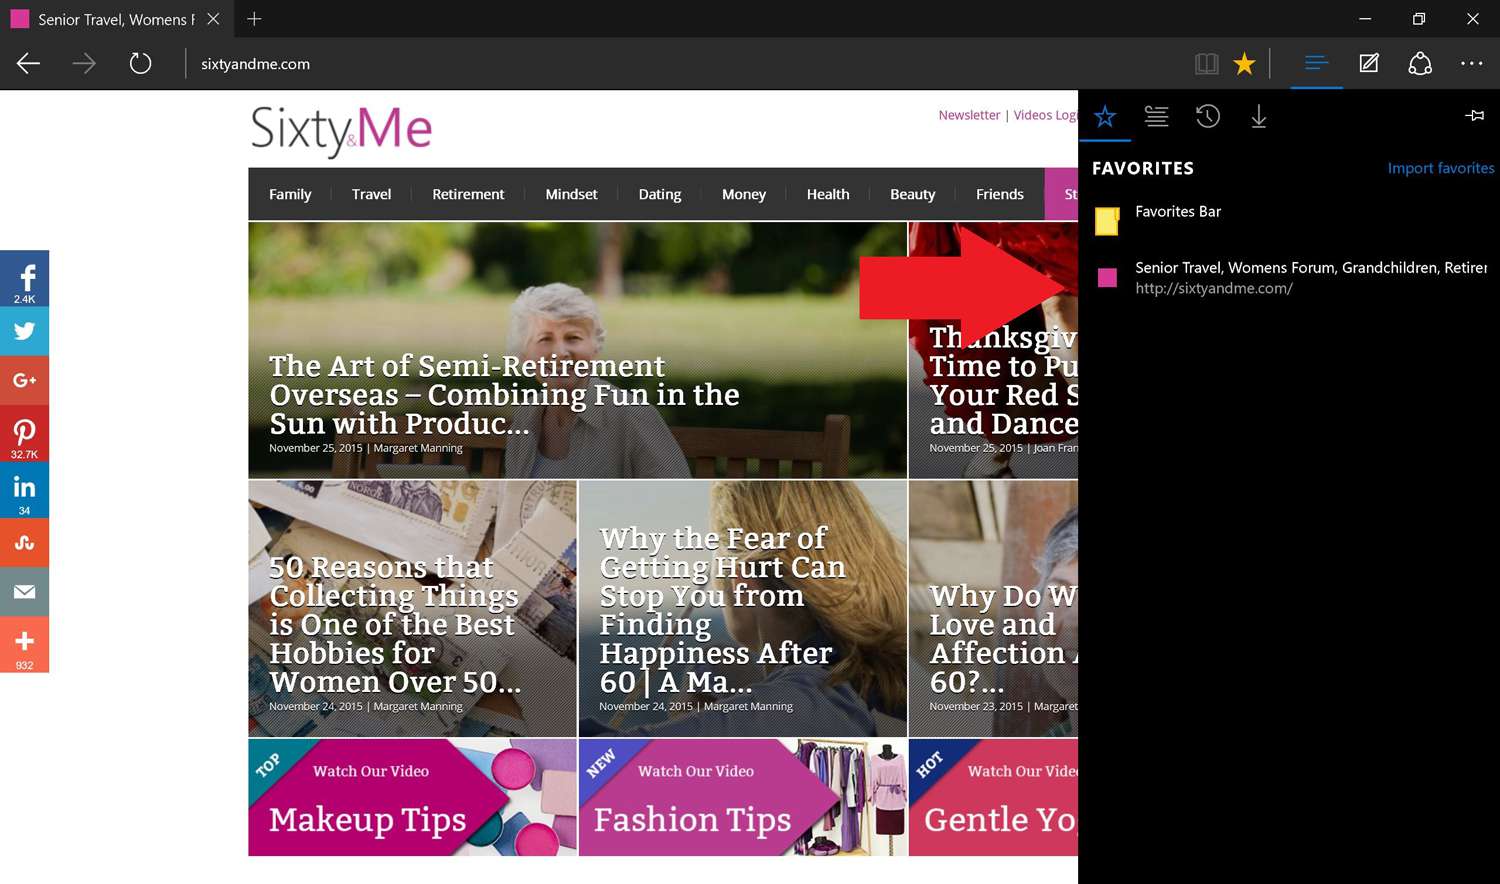Open the Favorites Bar folder
The width and height of the screenshot is (1500, 884).
[x=1289, y=220]
